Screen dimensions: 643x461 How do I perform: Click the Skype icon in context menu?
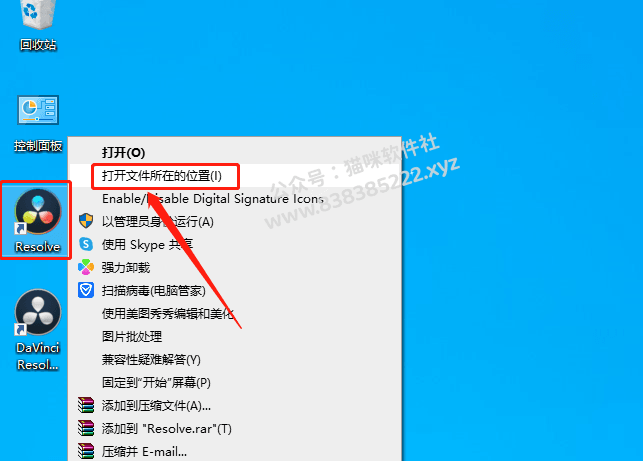pyautogui.click(x=86, y=244)
